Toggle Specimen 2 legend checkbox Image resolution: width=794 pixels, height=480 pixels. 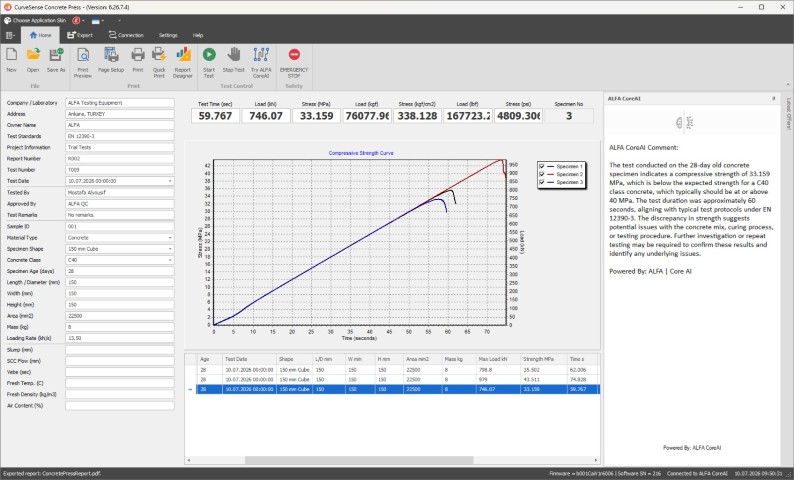542,174
